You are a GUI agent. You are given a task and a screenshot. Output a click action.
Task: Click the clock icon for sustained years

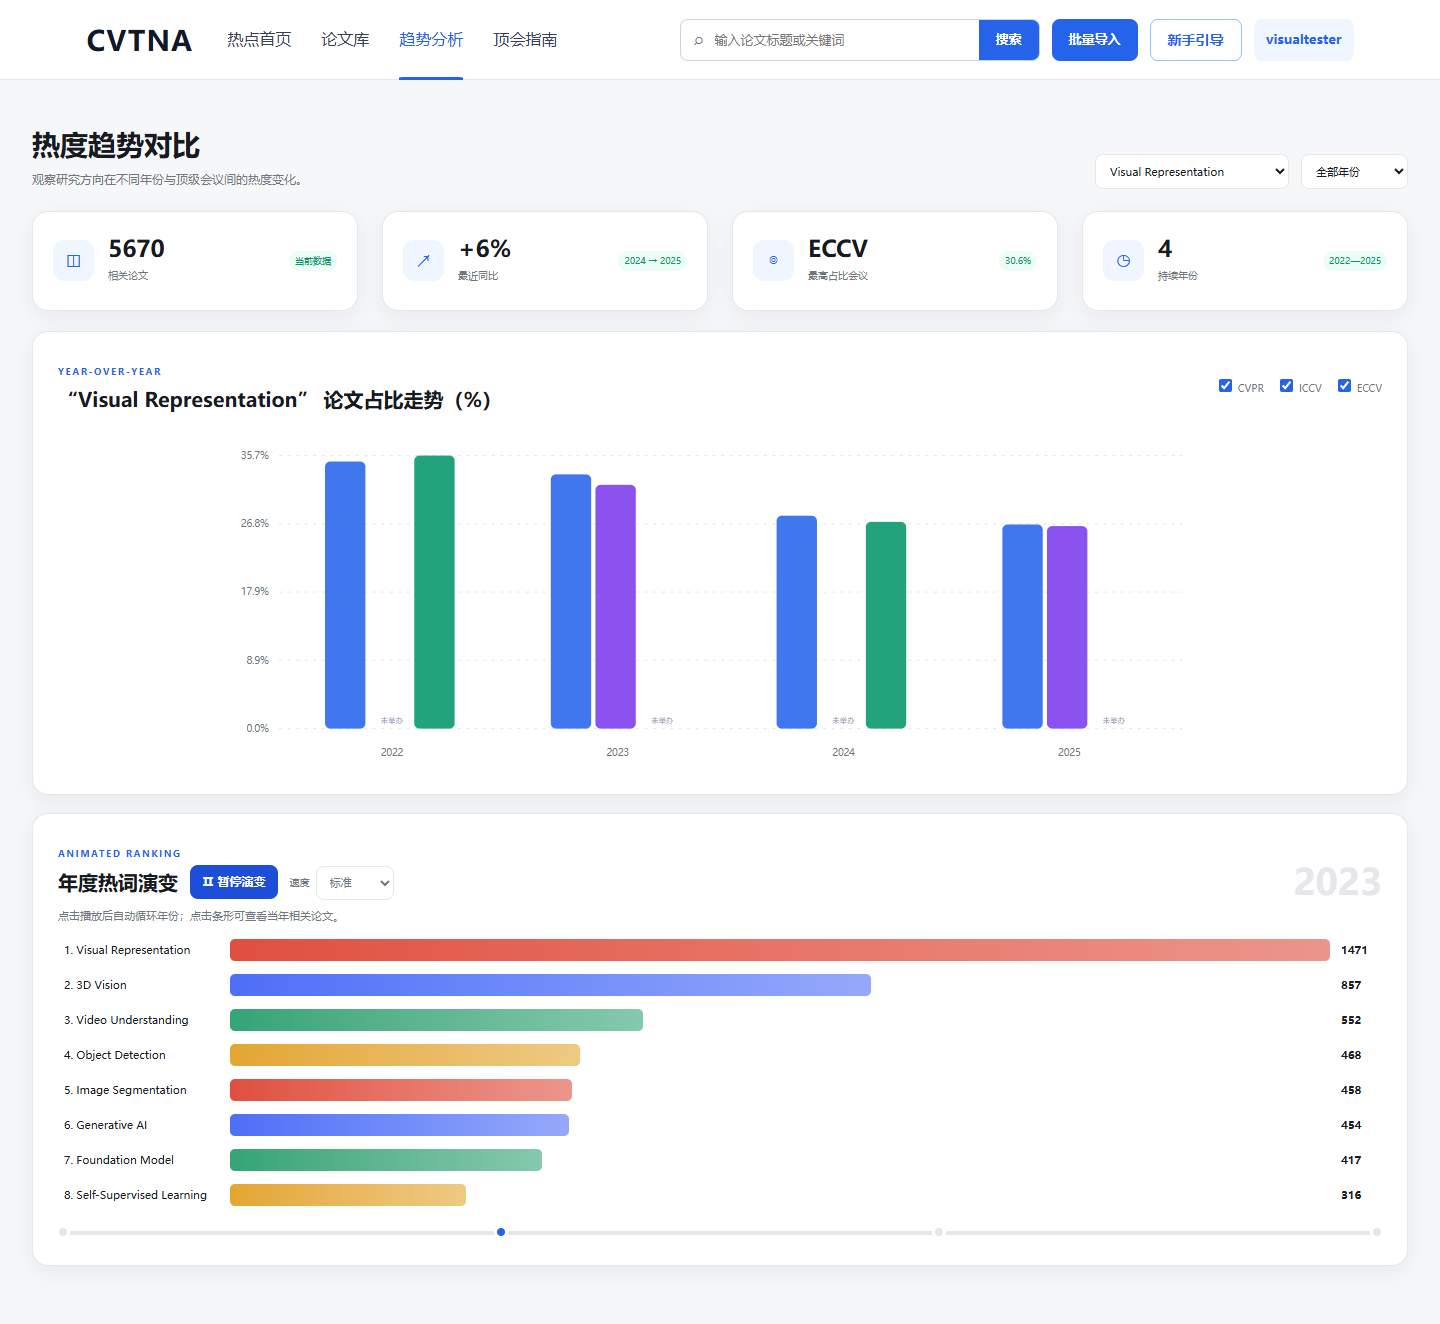1123,261
